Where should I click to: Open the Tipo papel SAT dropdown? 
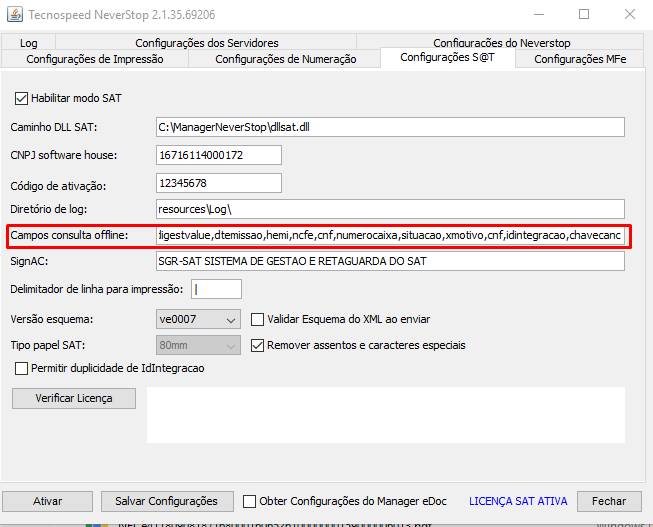[x=198, y=345]
